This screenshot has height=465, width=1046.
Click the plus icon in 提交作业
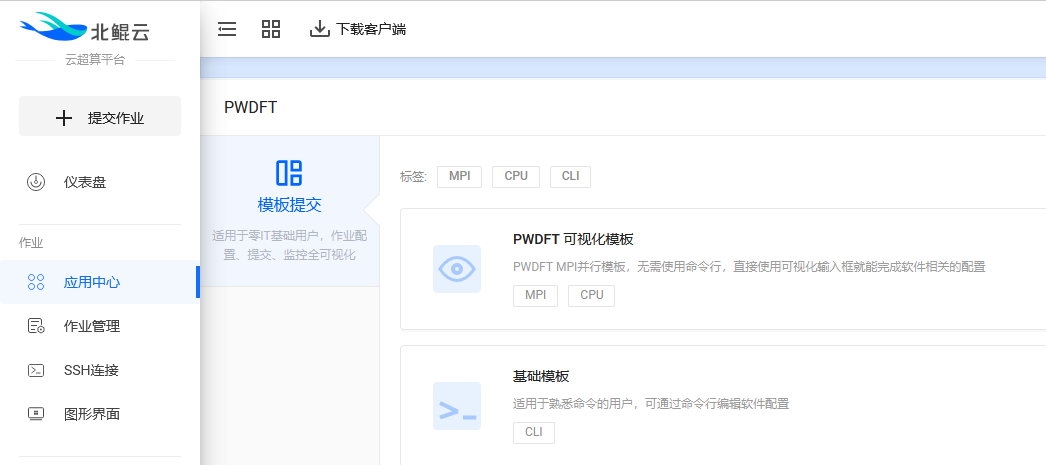63,118
